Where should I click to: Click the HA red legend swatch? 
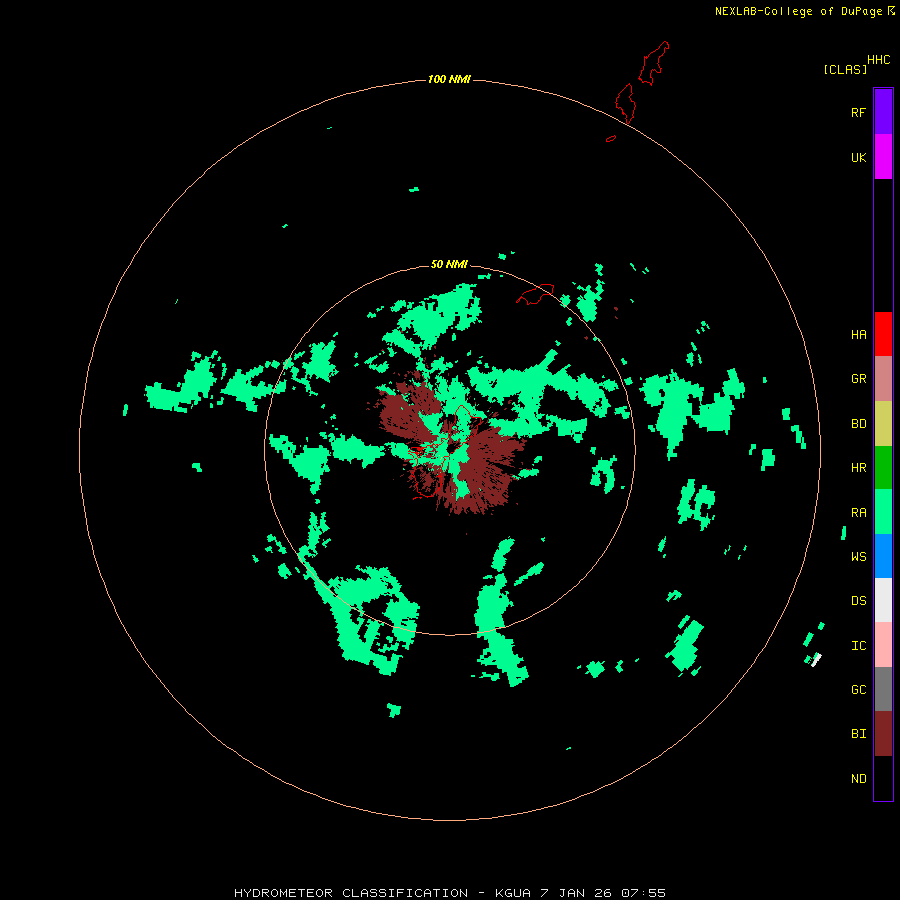(x=883, y=334)
